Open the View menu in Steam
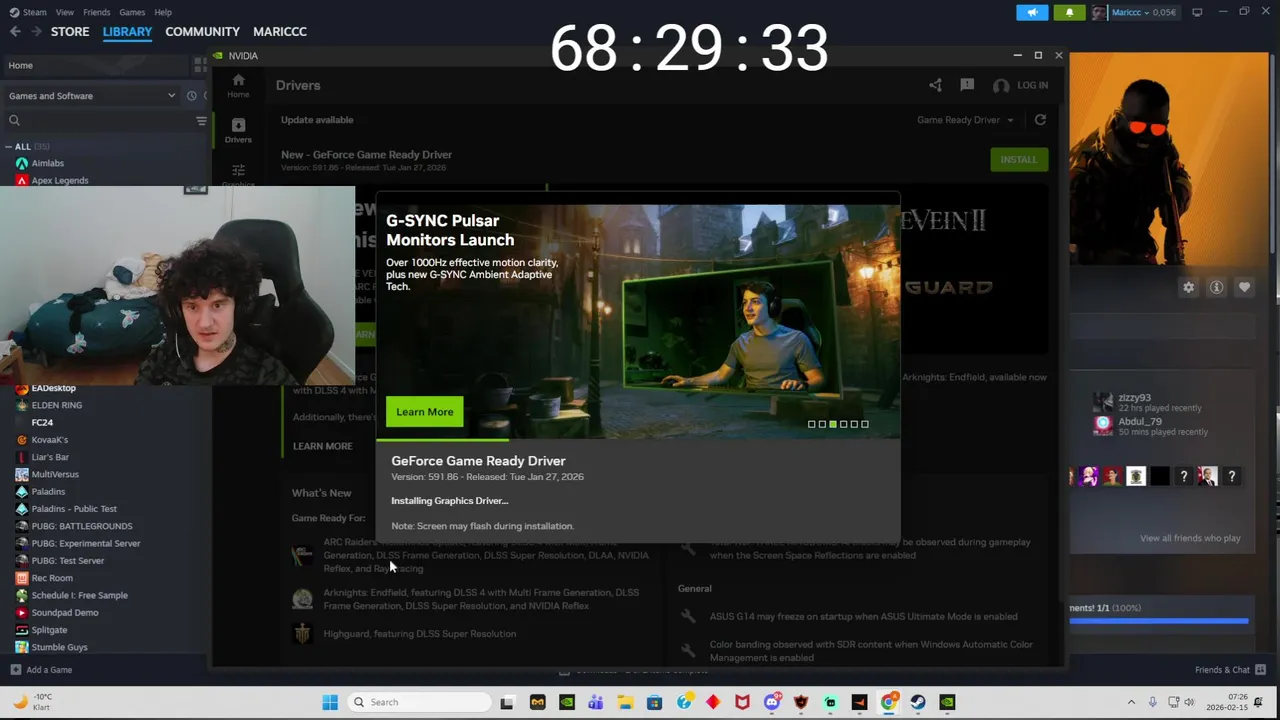 pyautogui.click(x=65, y=12)
